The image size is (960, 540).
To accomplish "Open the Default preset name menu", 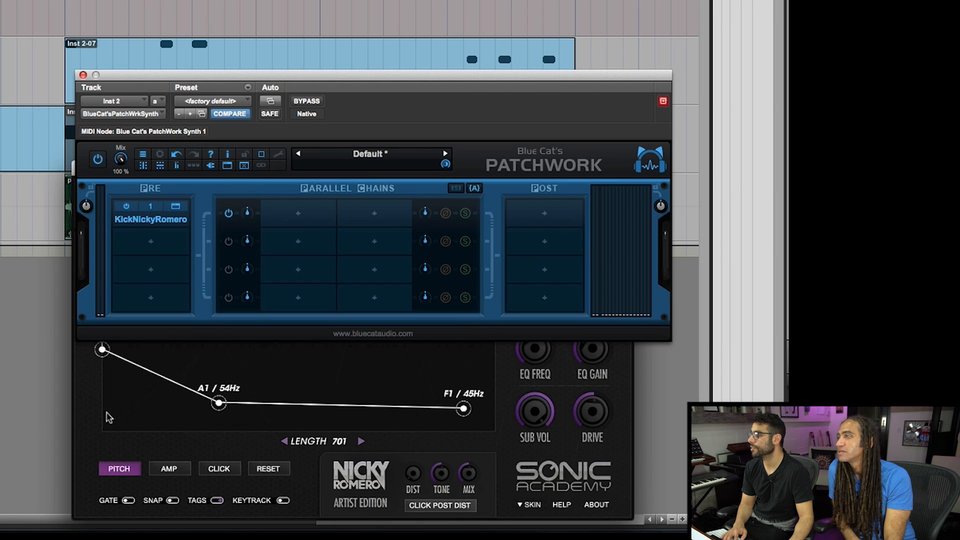I will pyautogui.click(x=370, y=154).
